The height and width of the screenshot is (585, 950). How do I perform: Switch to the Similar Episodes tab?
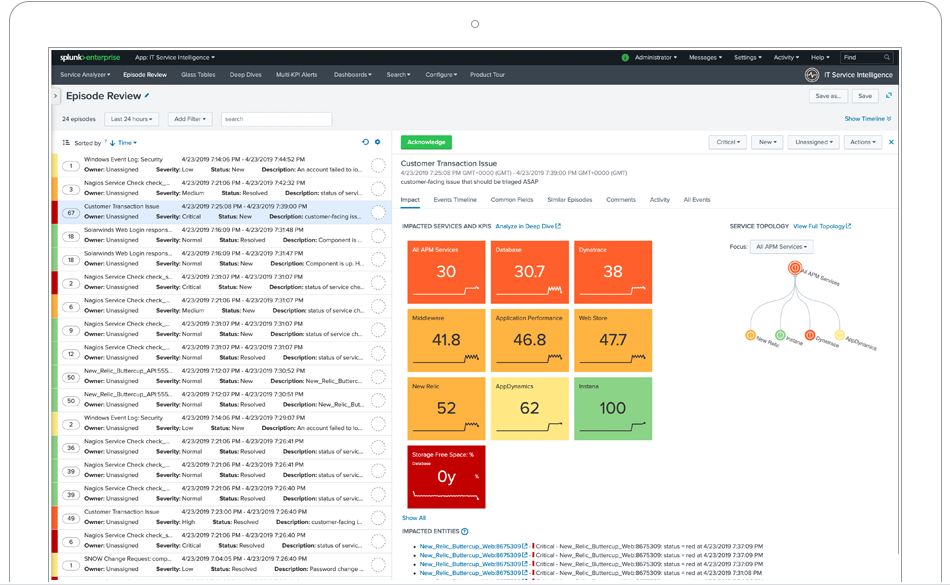(x=570, y=200)
